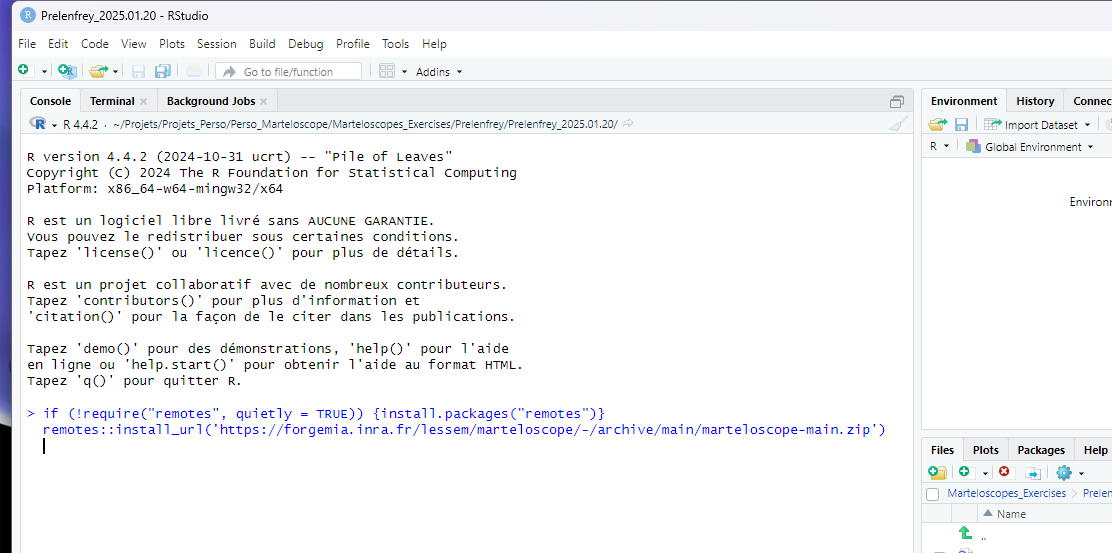Click the New Blank File plus icon

click(964, 472)
